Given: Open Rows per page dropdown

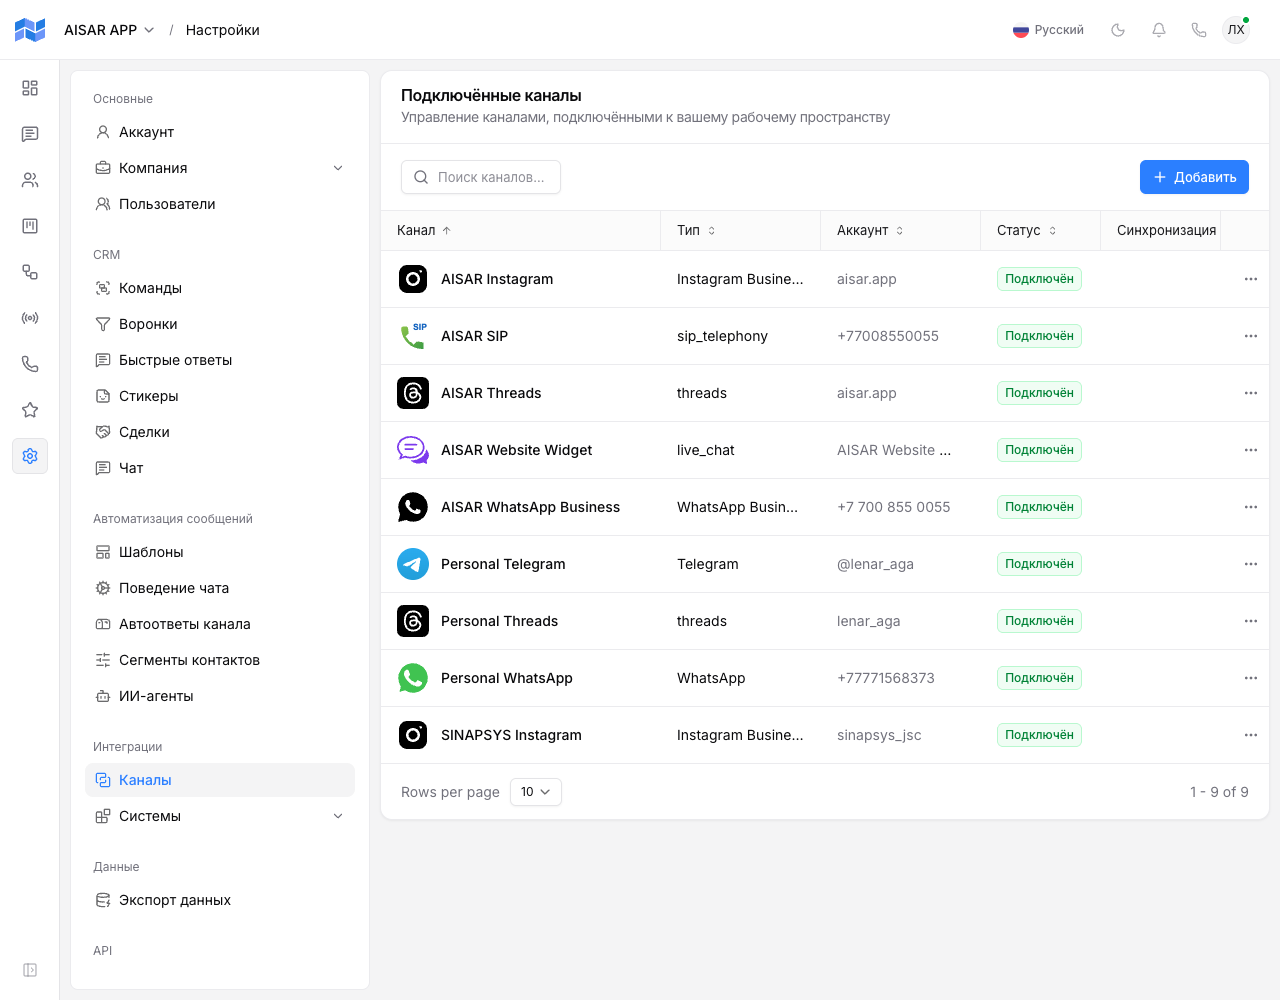Looking at the screenshot, I should tap(536, 792).
